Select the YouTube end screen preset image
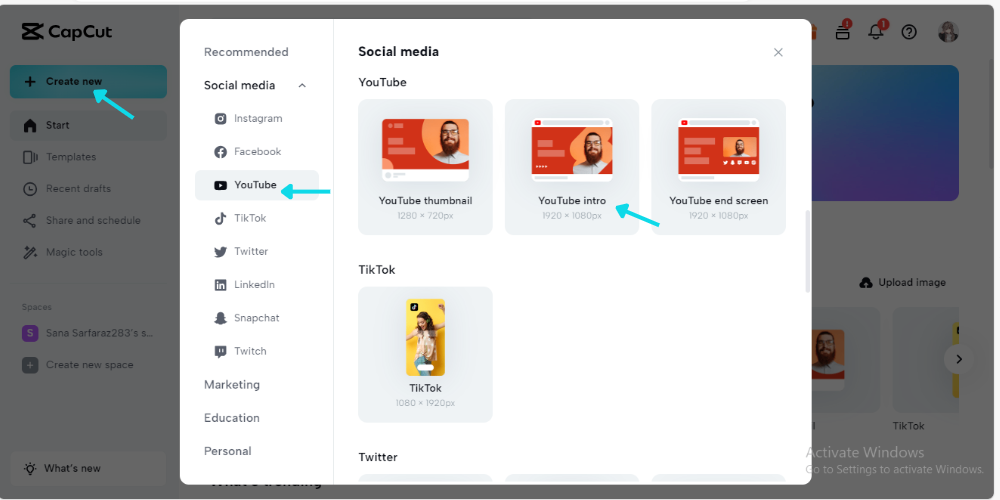The width and height of the screenshot is (1000, 500). [719, 151]
